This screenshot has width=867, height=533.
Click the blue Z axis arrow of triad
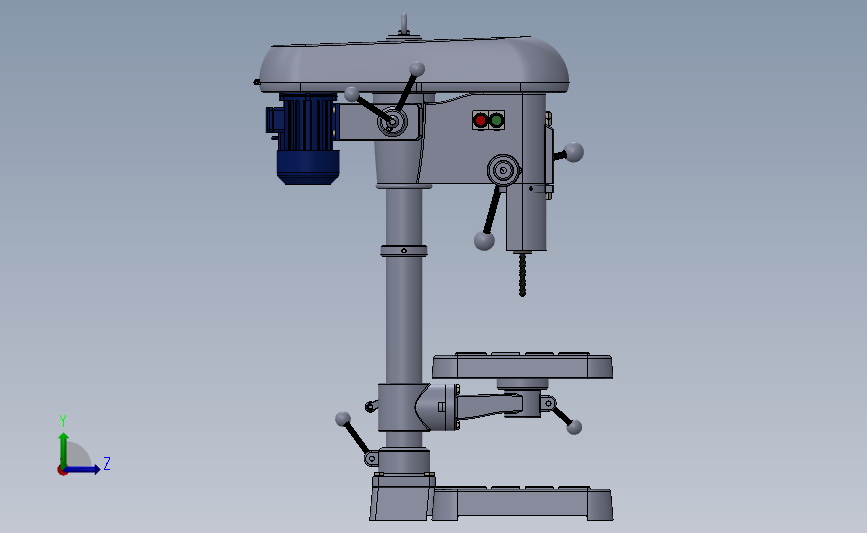tap(83, 470)
